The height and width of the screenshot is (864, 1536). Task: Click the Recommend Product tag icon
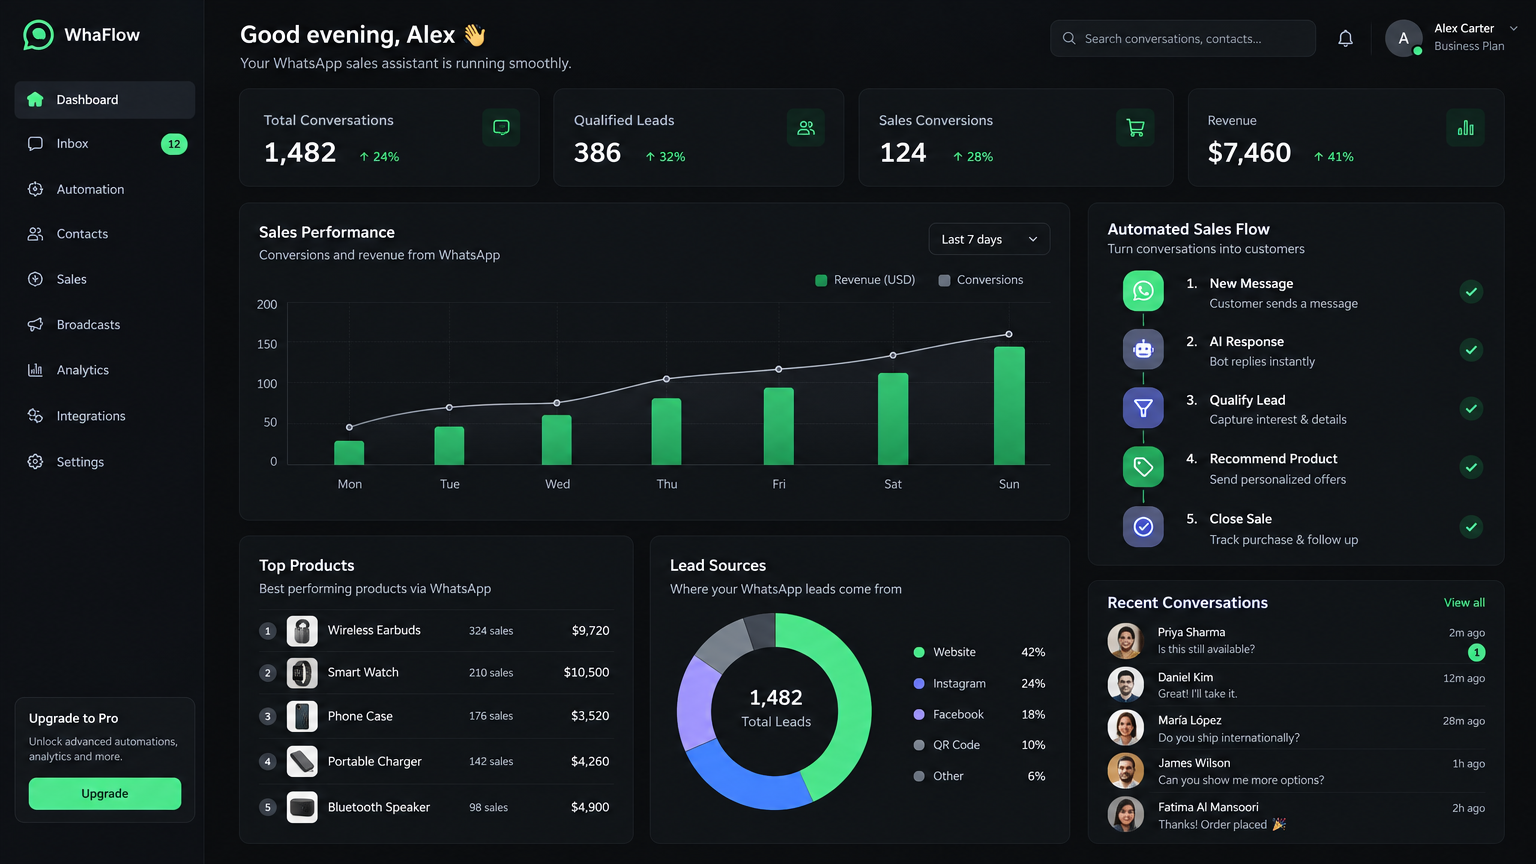pos(1143,467)
